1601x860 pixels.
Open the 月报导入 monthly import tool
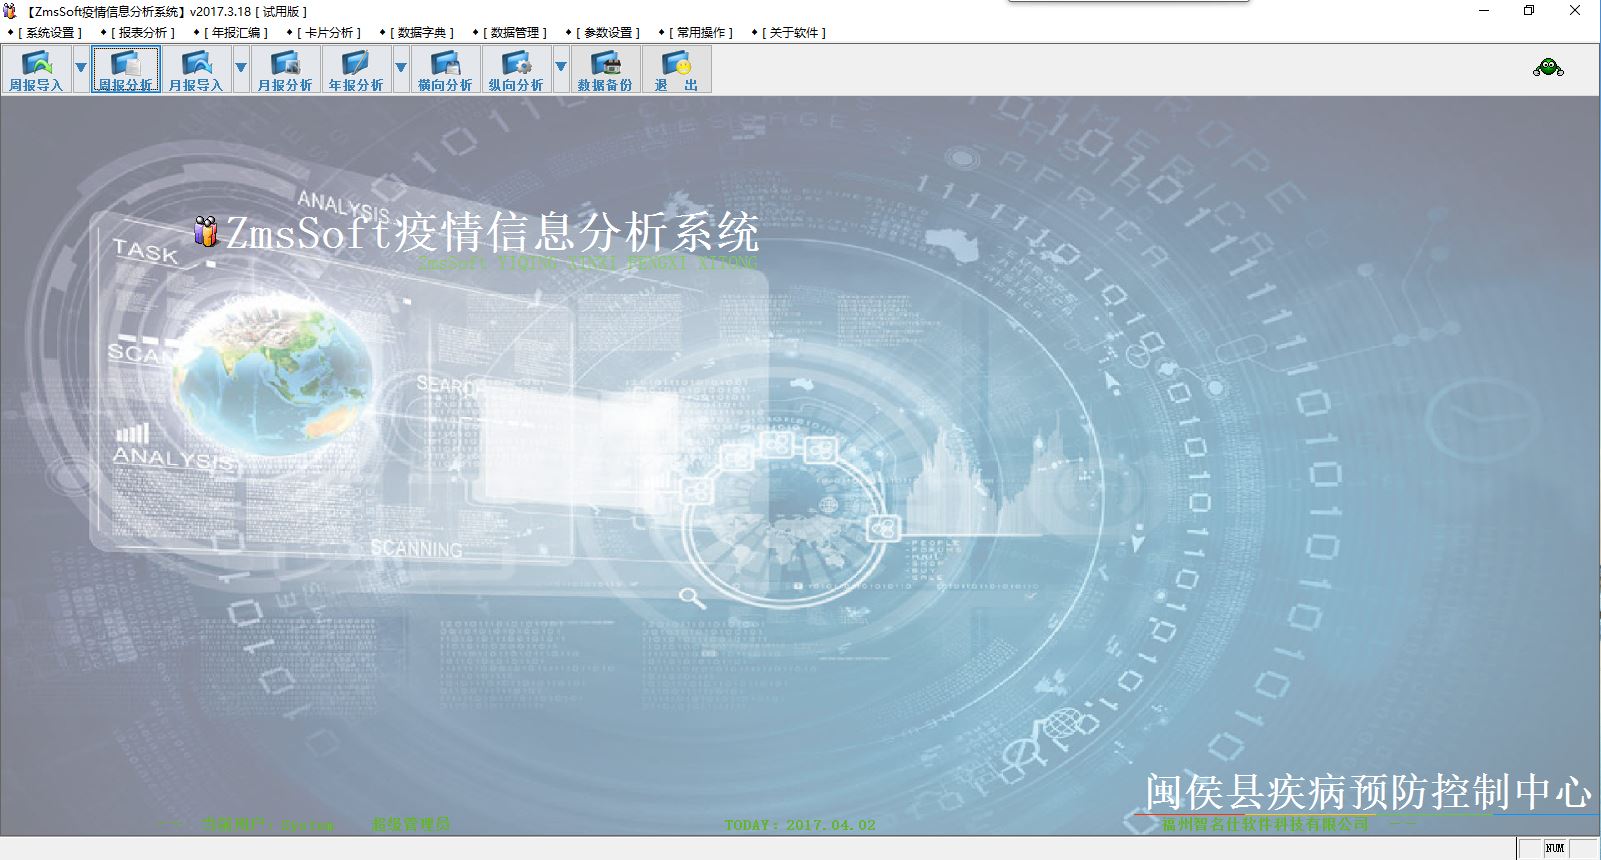[x=196, y=70]
